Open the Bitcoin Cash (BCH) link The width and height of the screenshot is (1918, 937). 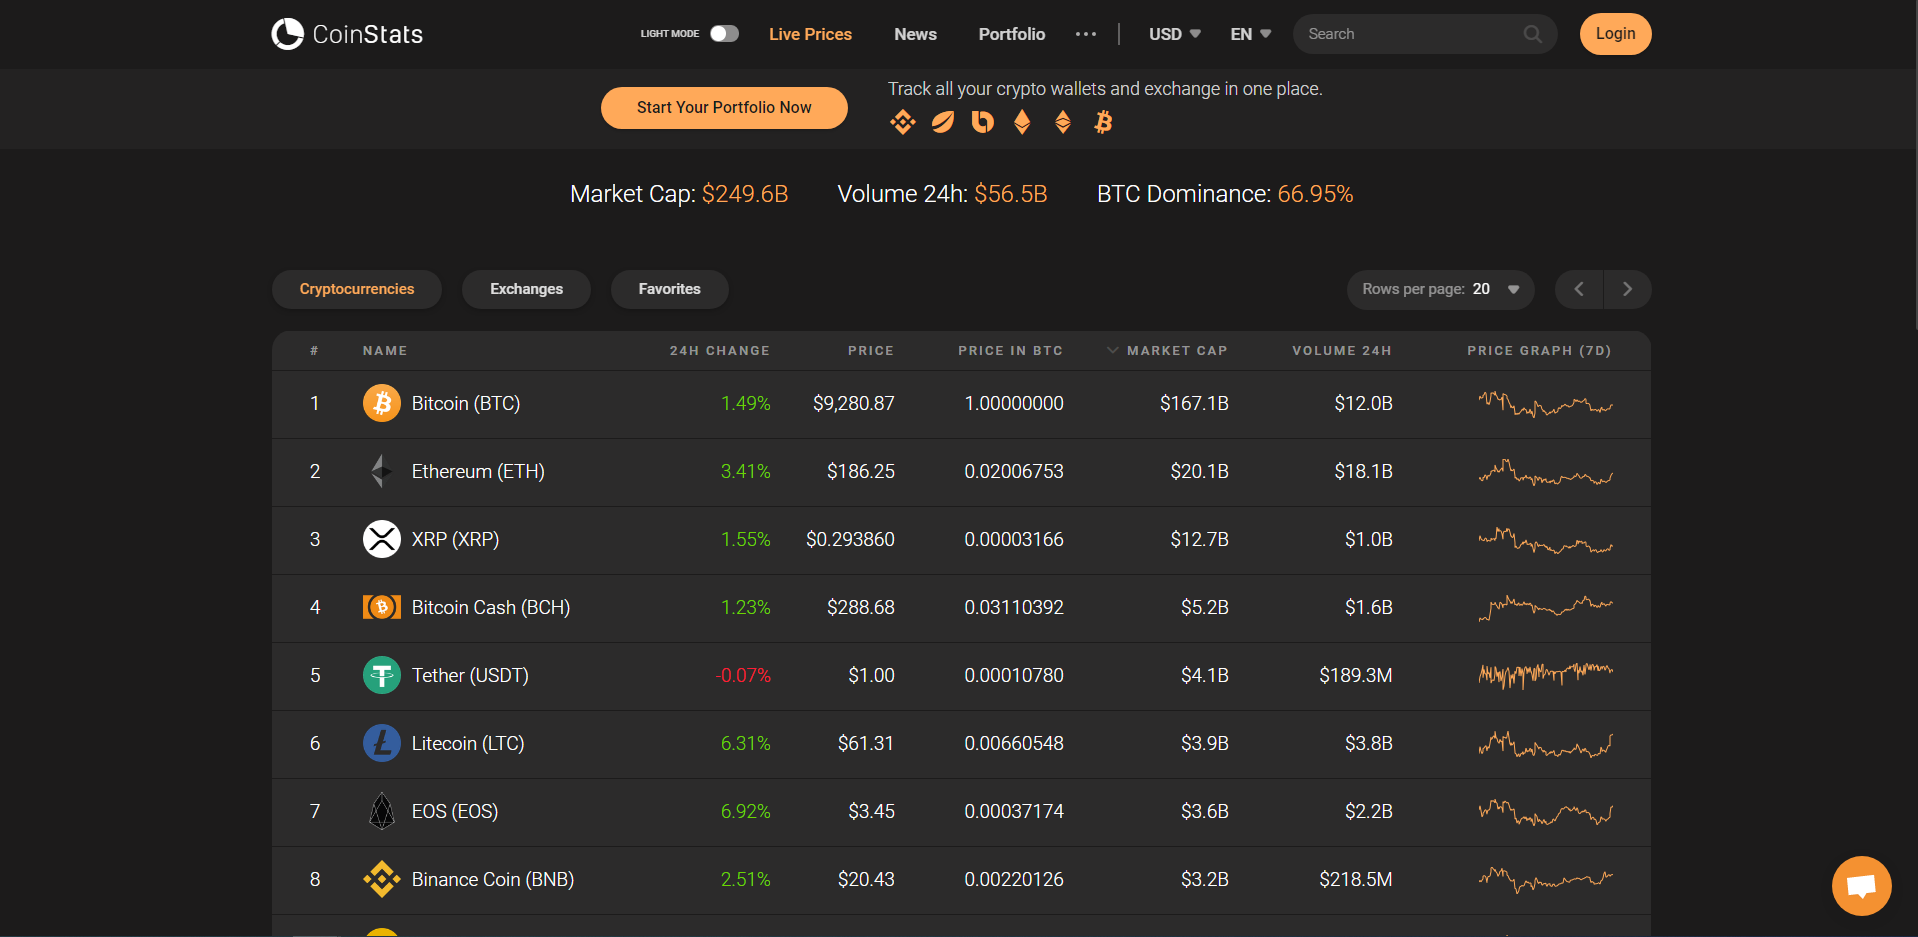click(491, 607)
